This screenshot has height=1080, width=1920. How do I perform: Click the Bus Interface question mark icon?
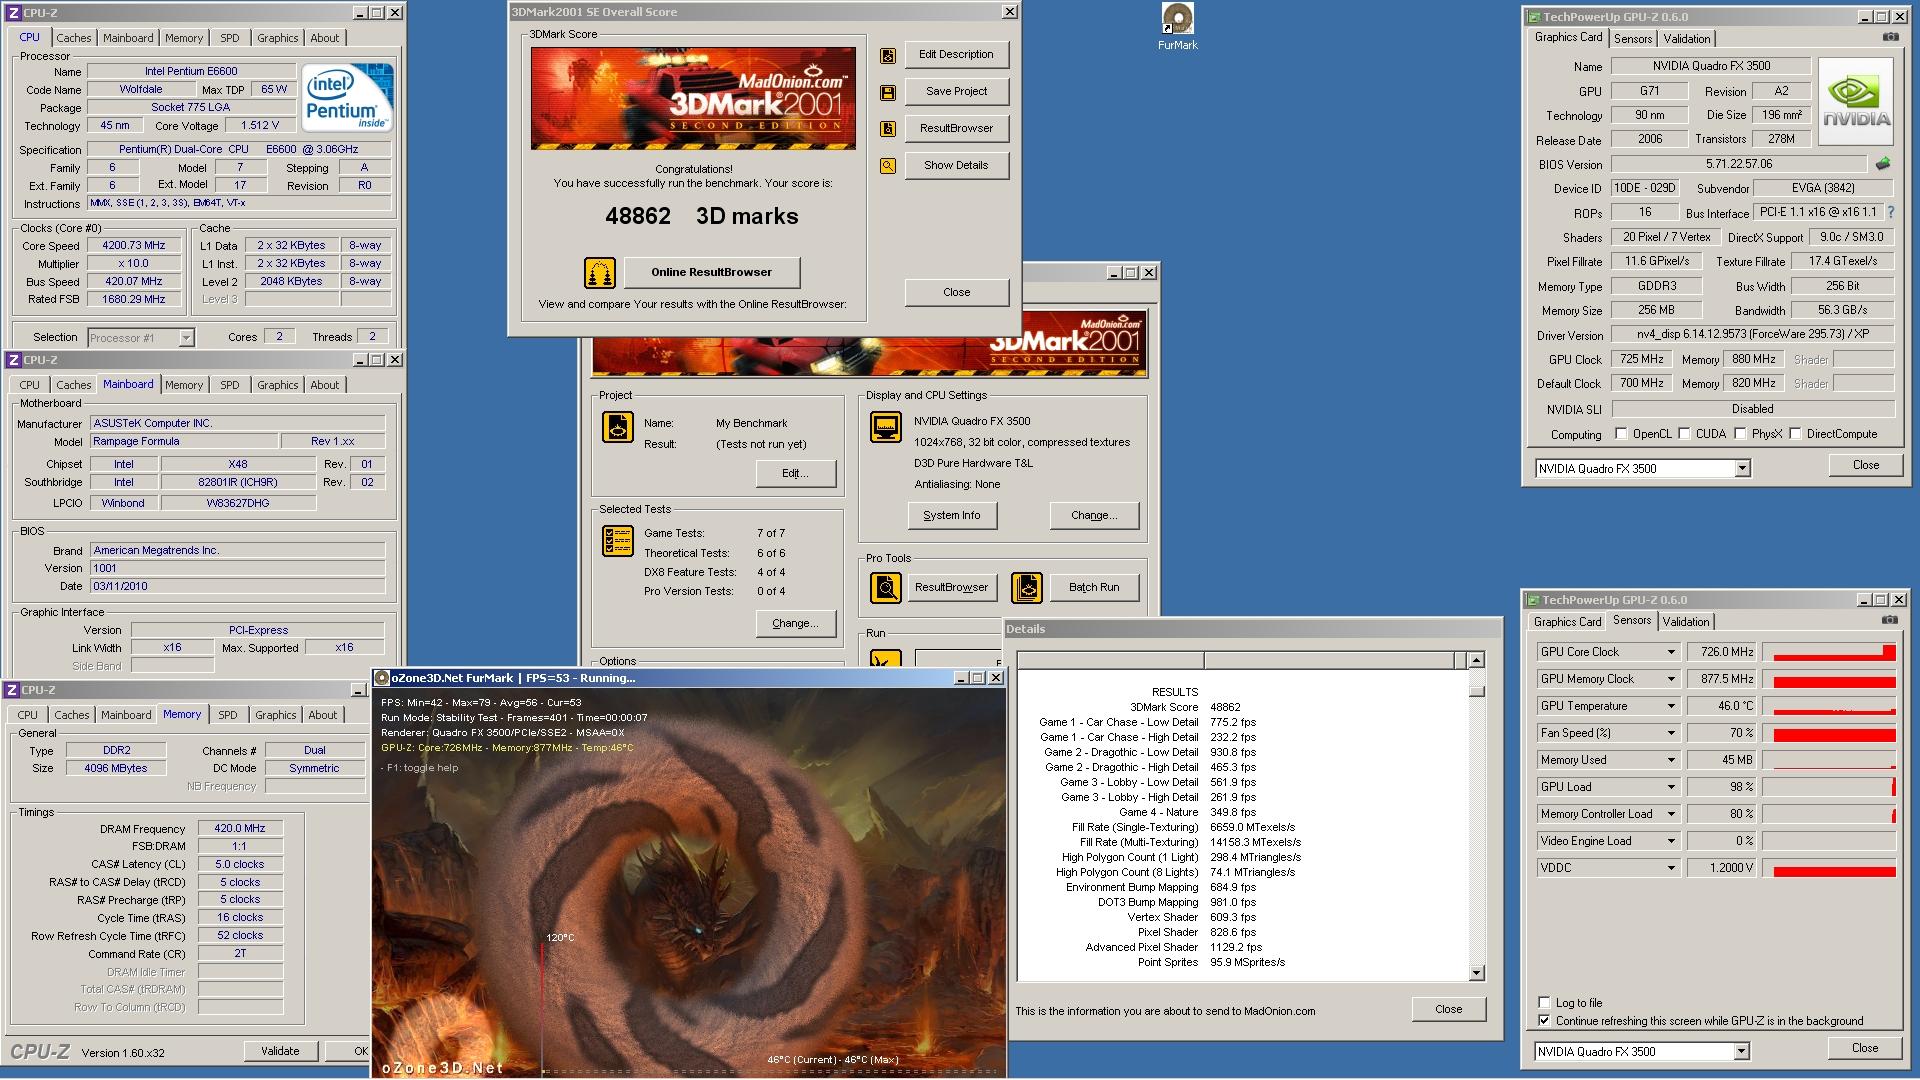pos(1890,212)
